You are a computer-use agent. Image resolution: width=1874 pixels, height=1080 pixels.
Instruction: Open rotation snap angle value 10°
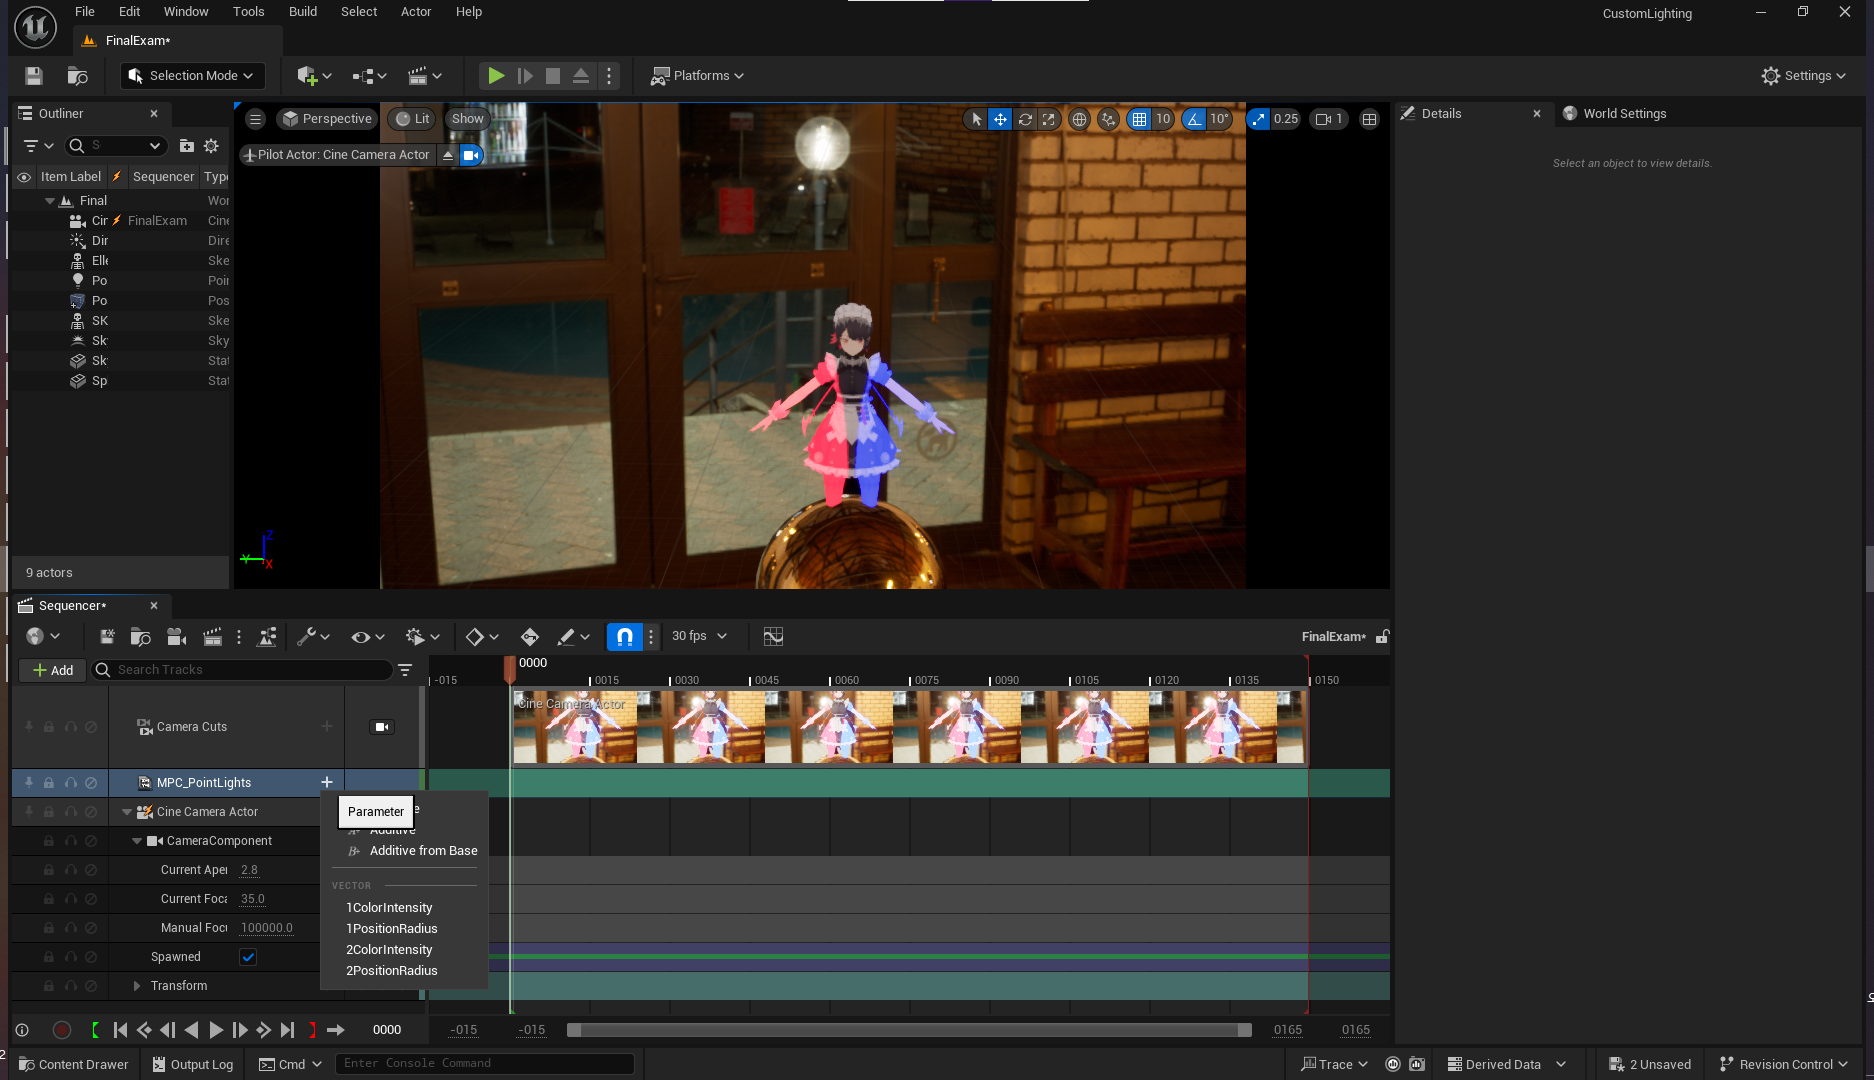tap(1220, 119)
